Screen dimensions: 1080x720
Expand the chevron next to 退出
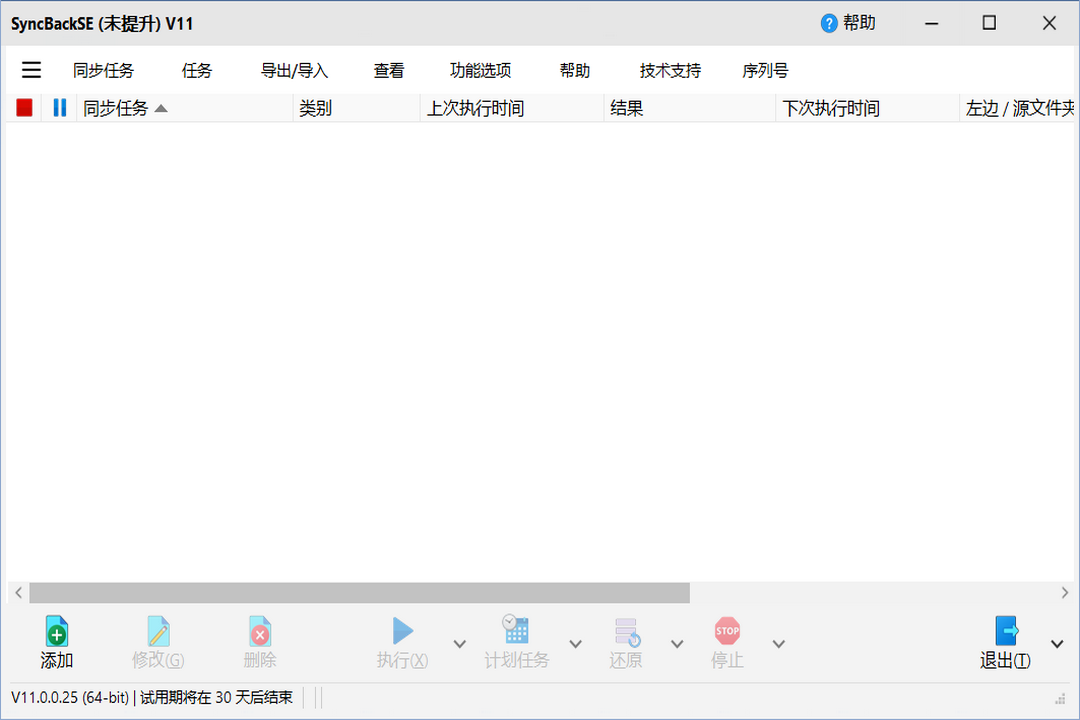[1056, 645]
